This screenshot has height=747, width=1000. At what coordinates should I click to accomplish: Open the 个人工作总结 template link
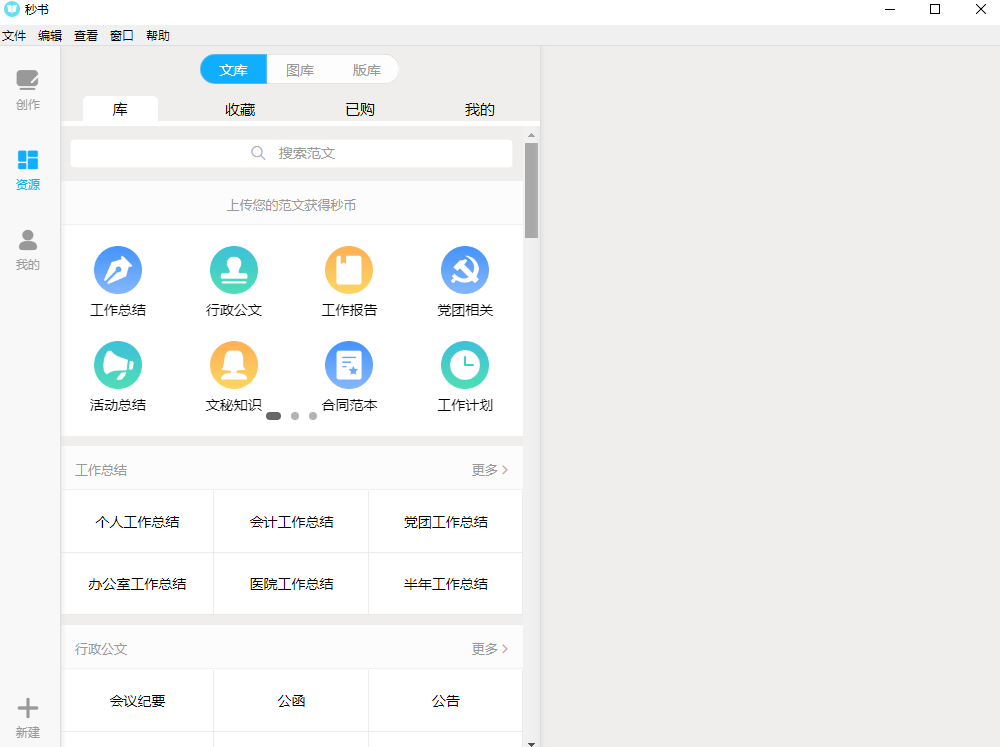click(138, 522)
